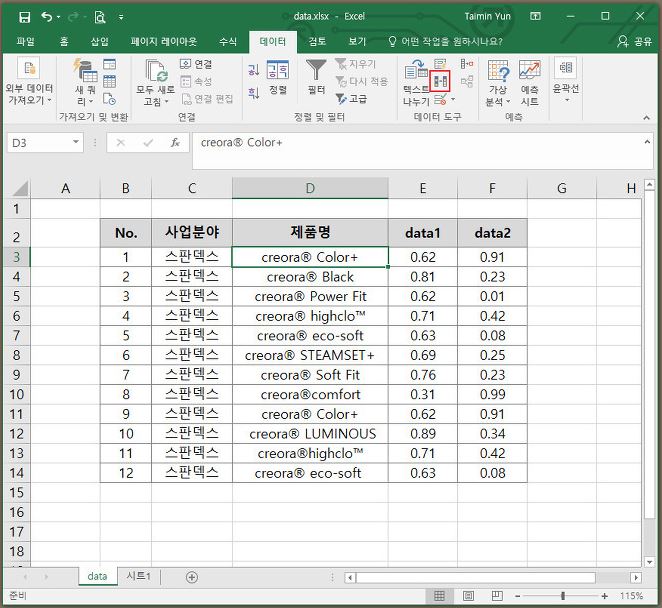The image size is (662, 608).
Task: Click the 통합 consolidate icon
Action: (x=467, y=64)
